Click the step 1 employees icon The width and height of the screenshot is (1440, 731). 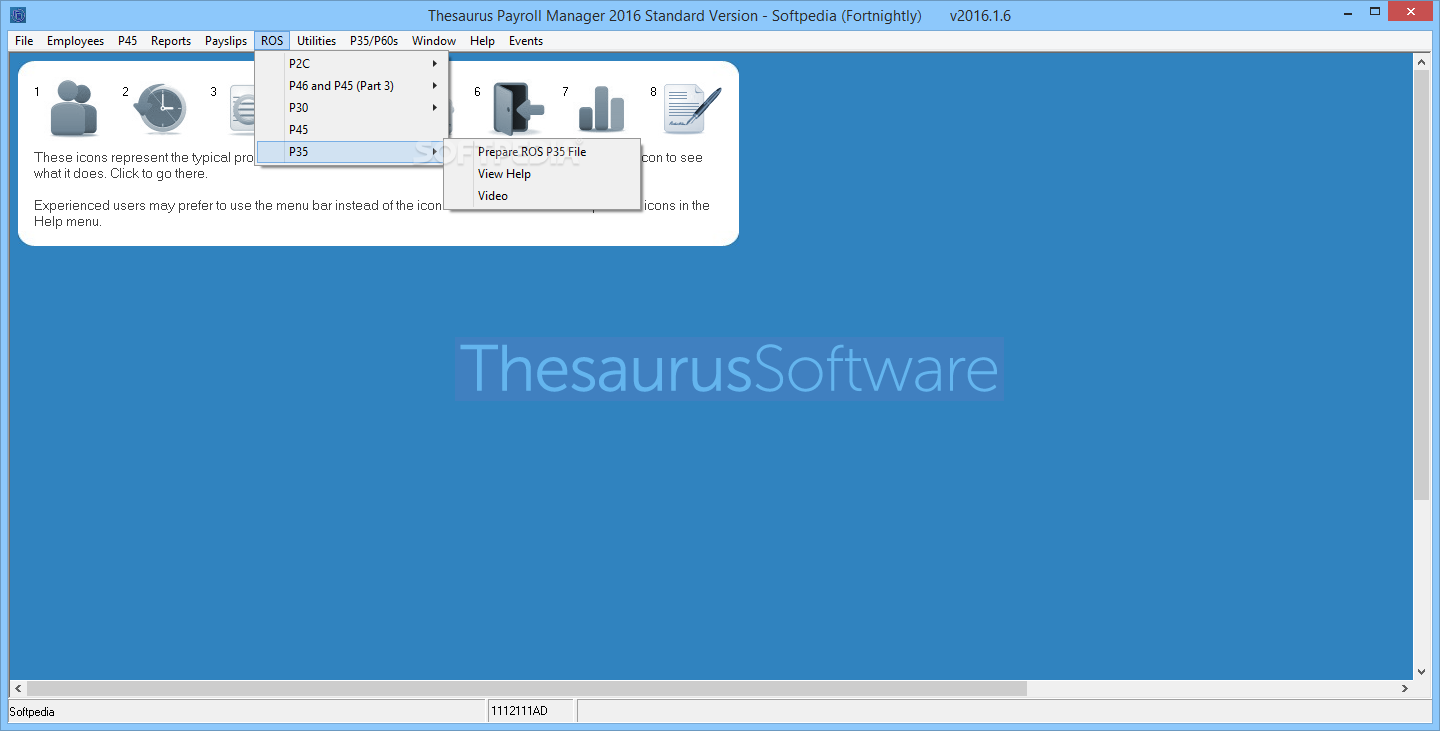point(73,108)
